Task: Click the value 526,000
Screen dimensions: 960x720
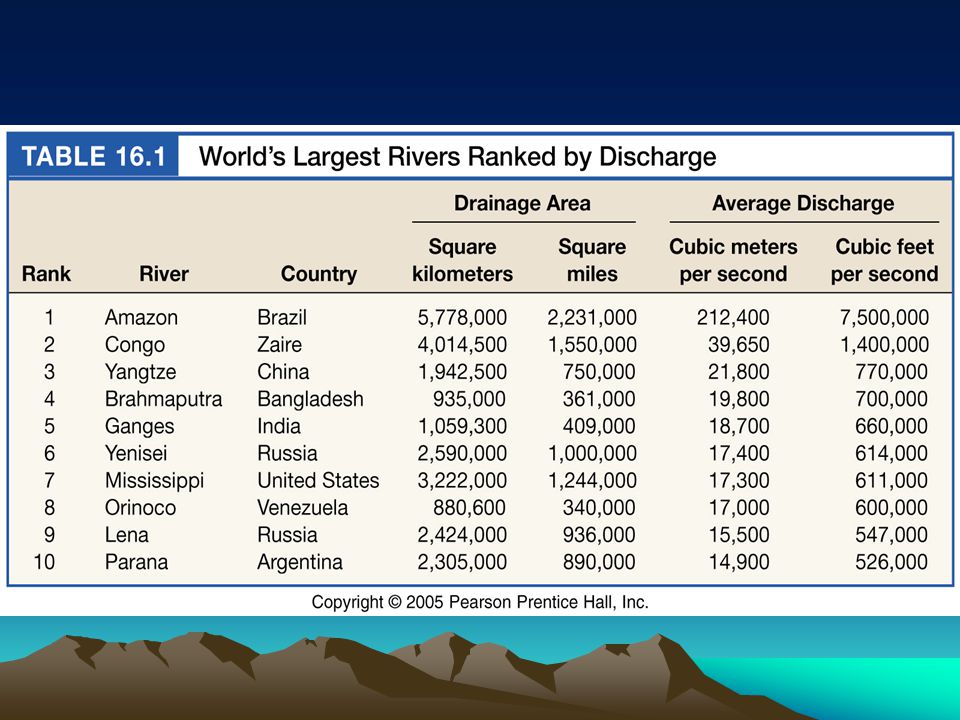Action: click(x=891, y=562)
